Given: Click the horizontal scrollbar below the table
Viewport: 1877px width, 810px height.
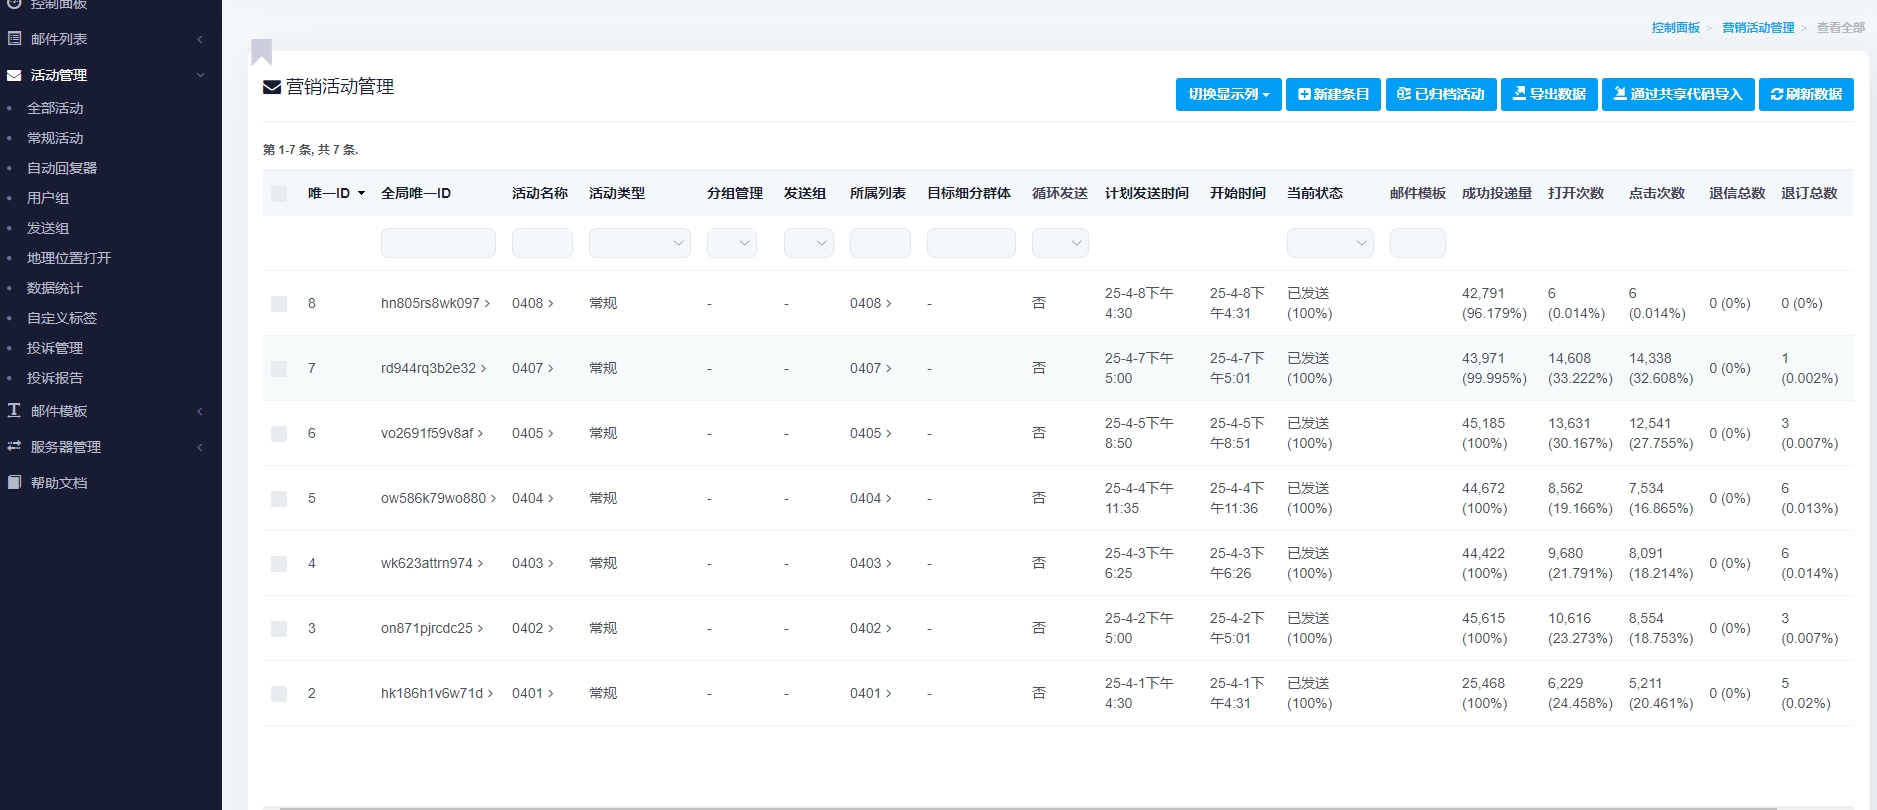Looking at the screenshot, I should (x=1028, y=807).
